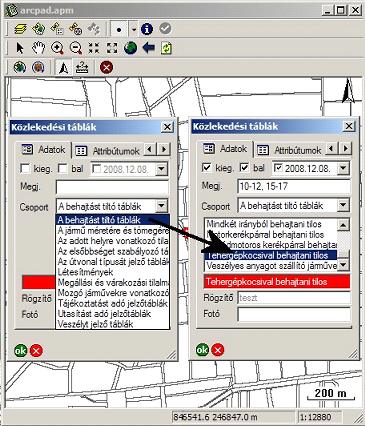This screenshot has width=365, height=426.
Task: Click the Megj. field with 10-12, 15-17
Action: [294, 186]
